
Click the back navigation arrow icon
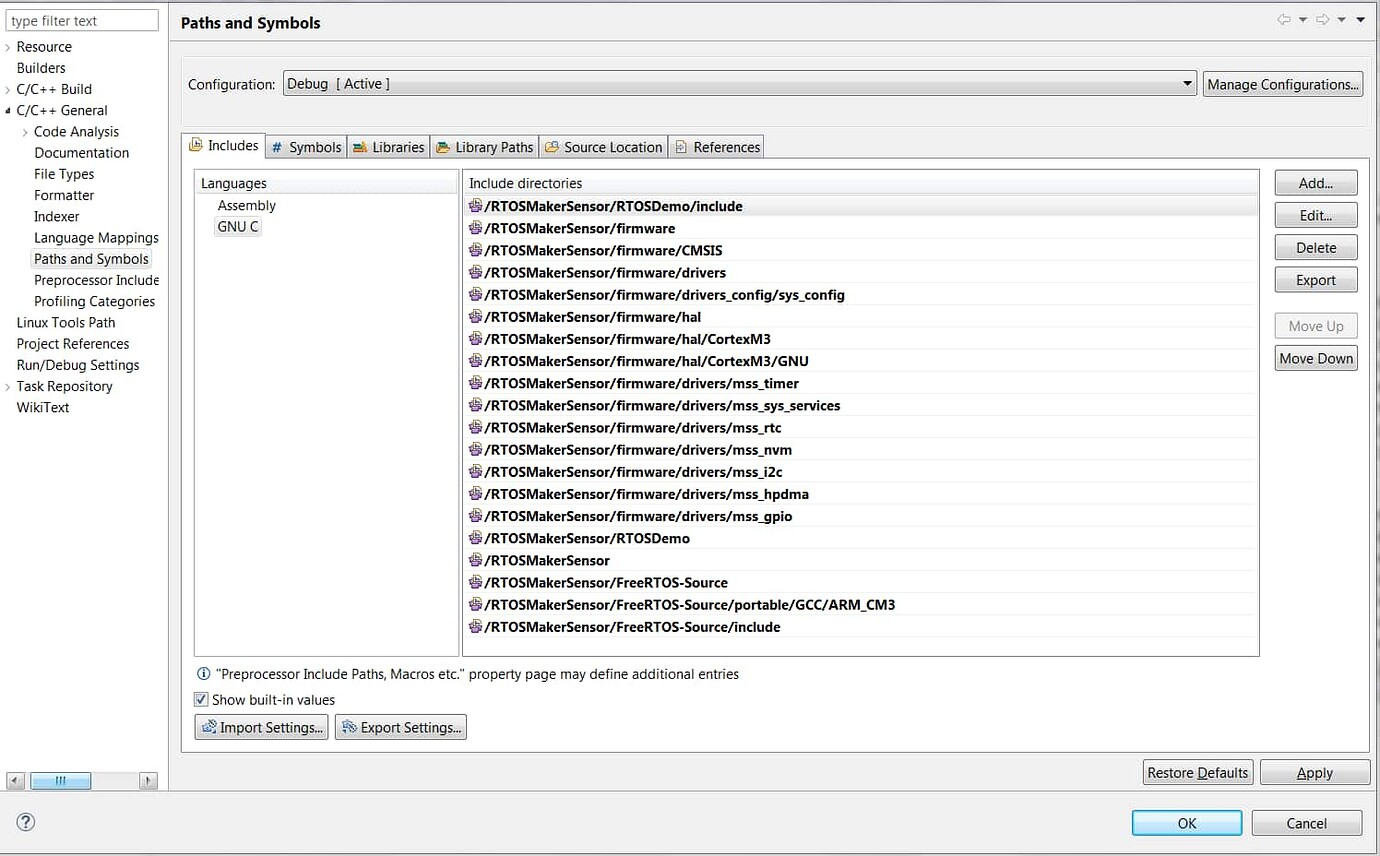pyautogui.click(x=1285, y=17)
